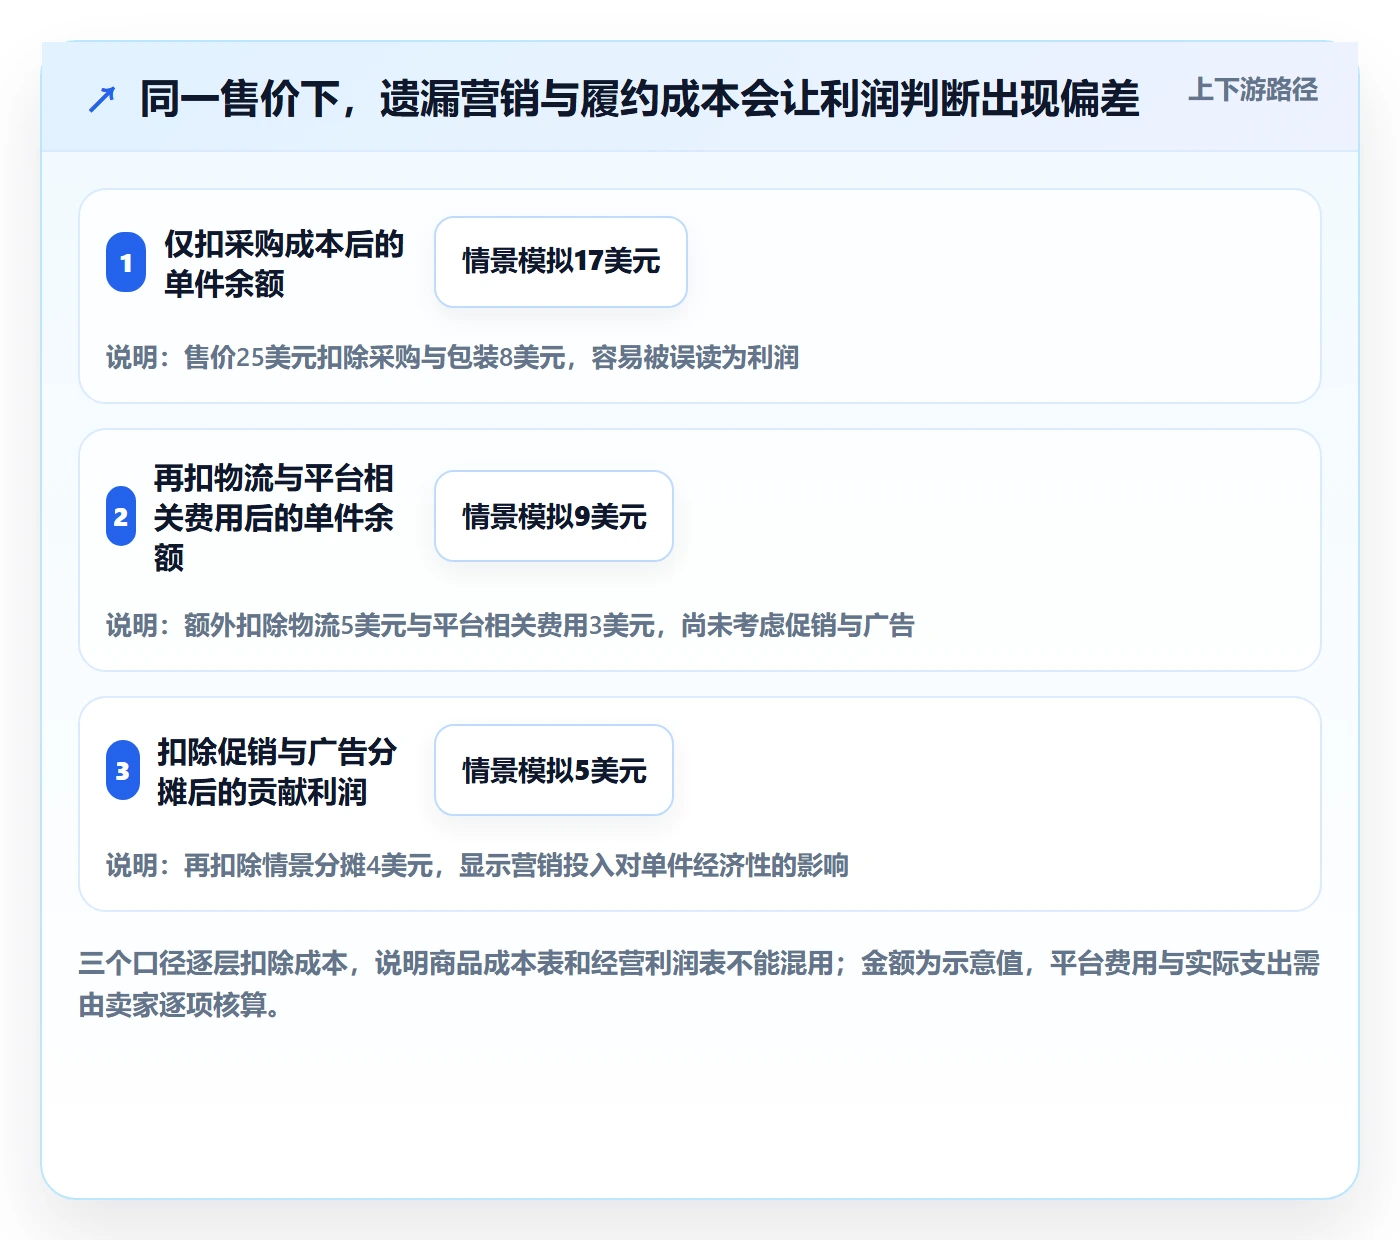Click the note 售价25美元扣除采购与包装8美元
The height and width of the screenshot is (1240, 1400).
[x=375, y=357]
